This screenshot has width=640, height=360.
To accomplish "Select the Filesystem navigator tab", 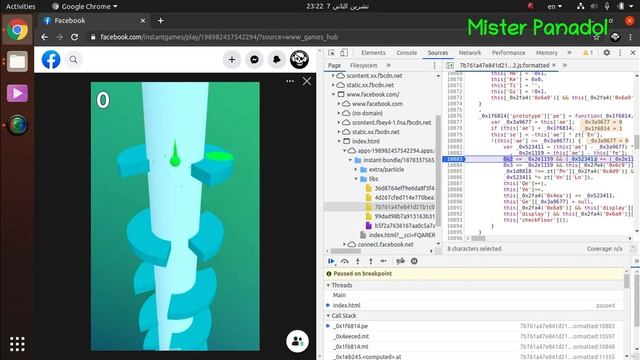I will pyautogui.click(x=363, y=65).
